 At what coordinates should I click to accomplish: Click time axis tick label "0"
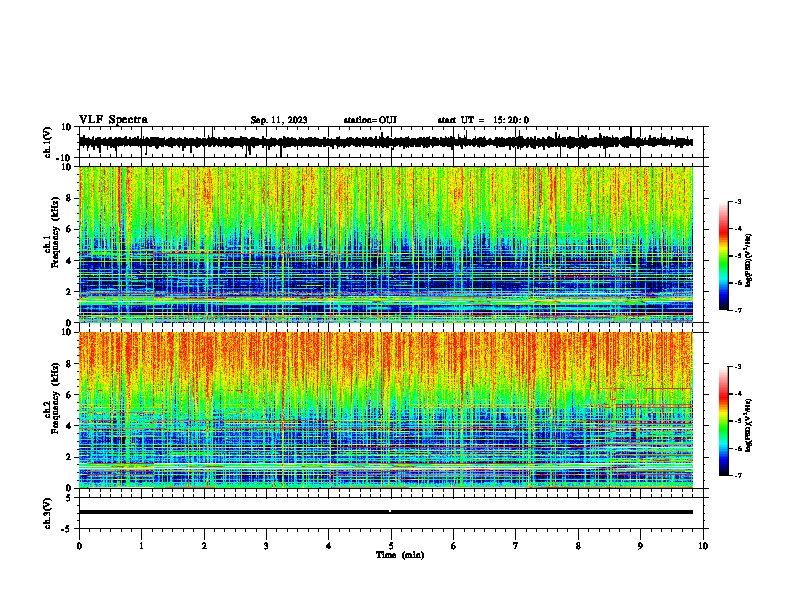79,546
